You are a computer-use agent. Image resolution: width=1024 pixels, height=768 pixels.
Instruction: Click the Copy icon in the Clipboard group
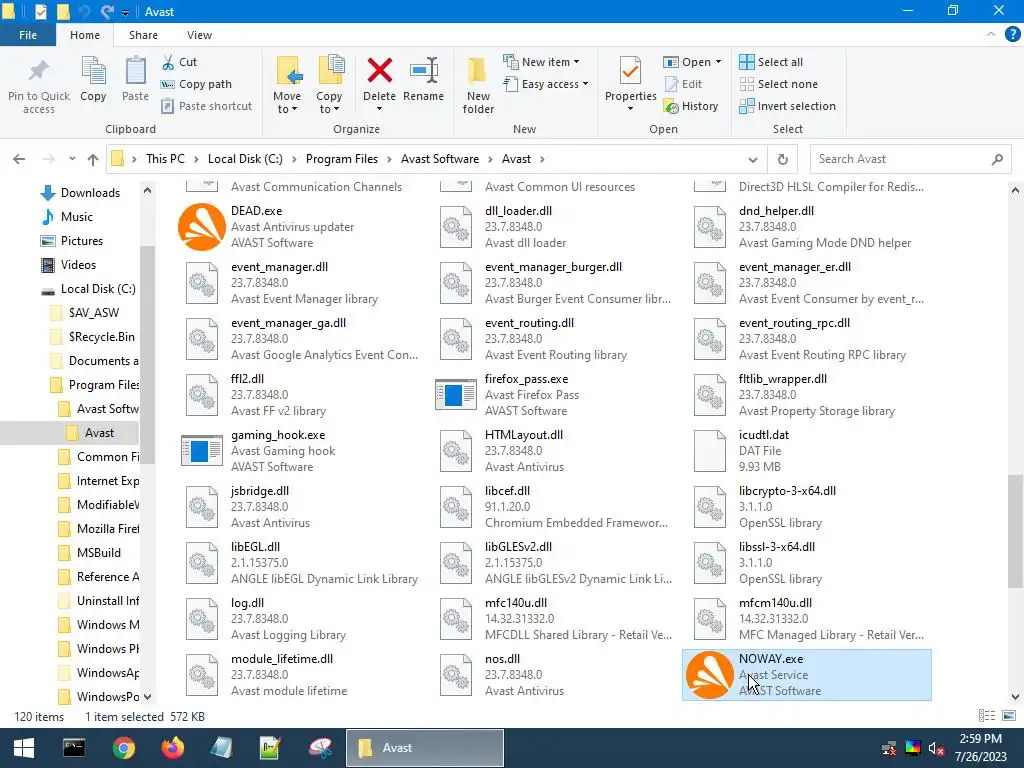93,72
